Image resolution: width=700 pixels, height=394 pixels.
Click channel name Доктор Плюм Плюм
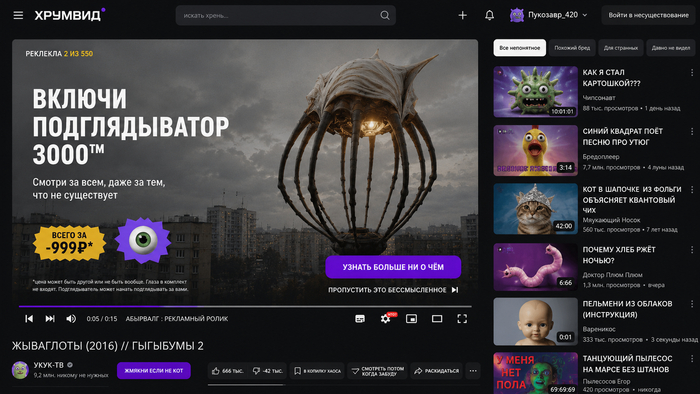pos(612,275)
